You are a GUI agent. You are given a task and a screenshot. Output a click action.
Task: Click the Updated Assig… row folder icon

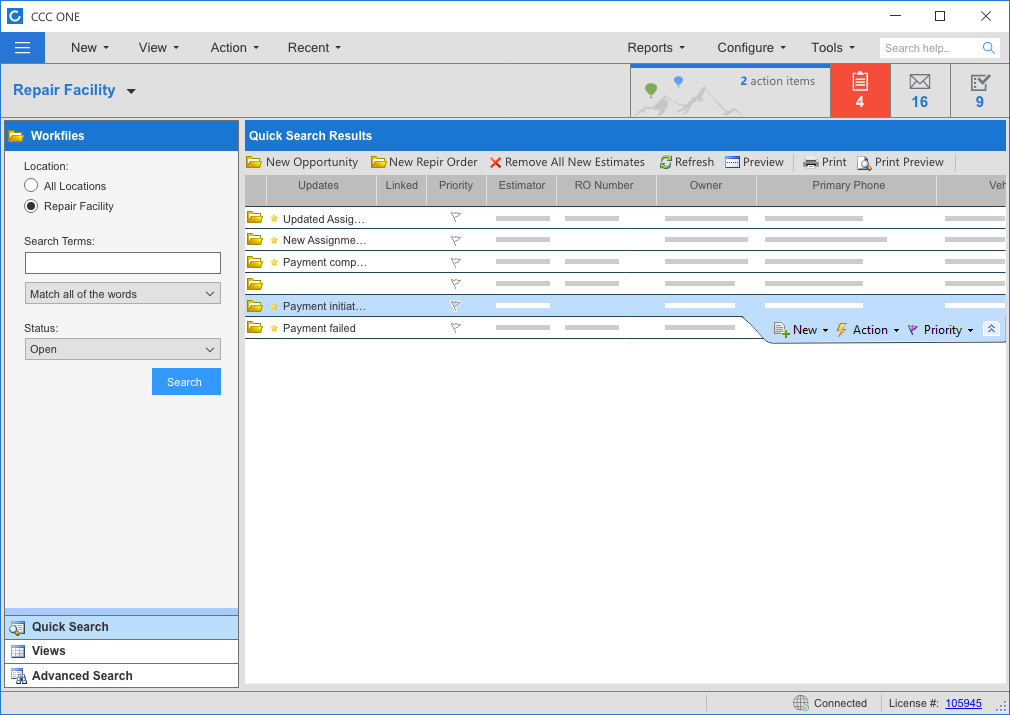tap(255, 218)
